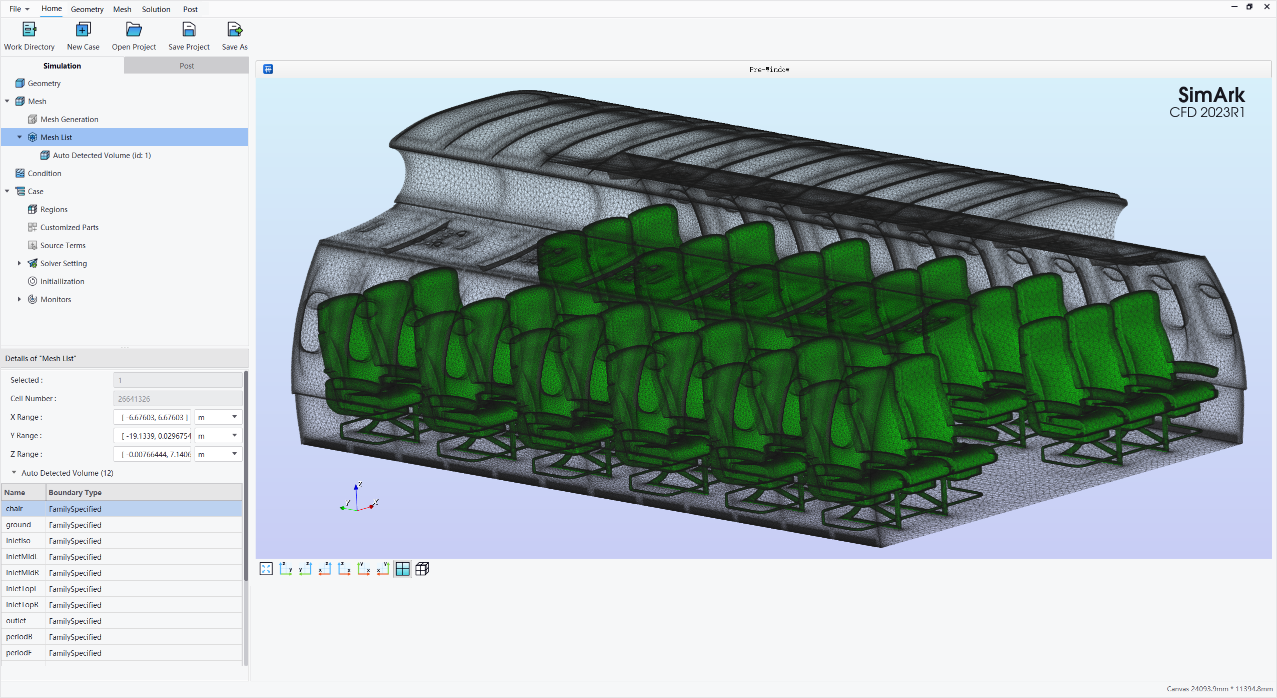This screenshot has width=1277, height=698.
Task: Open the Solution ribbon tab
Action: coord(156,9)
